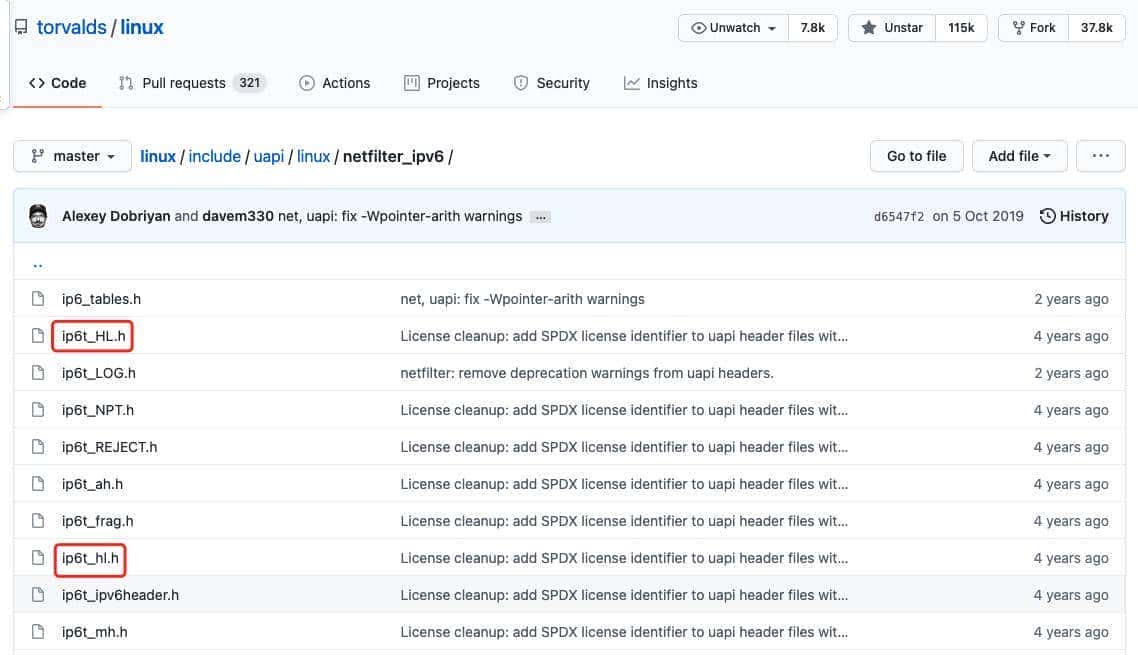Screen dimensions: 1138x655
Task: Fork the repository using Fork button
Action: pos(1033,28)
